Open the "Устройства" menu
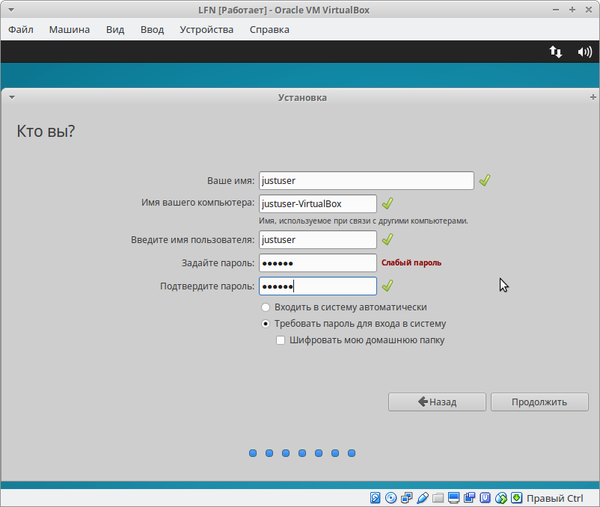The height and width of the screenshot is (507, 600). click(x=206, y=29)
